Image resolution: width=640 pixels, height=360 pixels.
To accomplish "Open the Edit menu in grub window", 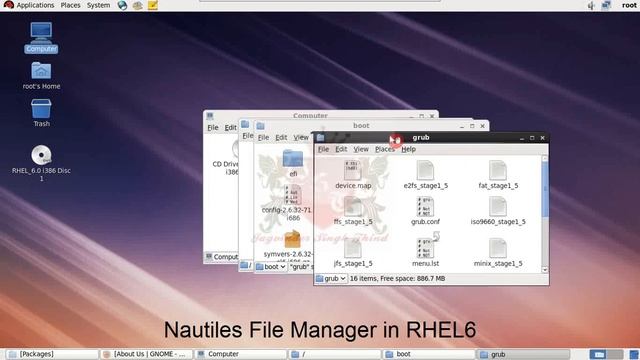I will click(x=341, y=149).
